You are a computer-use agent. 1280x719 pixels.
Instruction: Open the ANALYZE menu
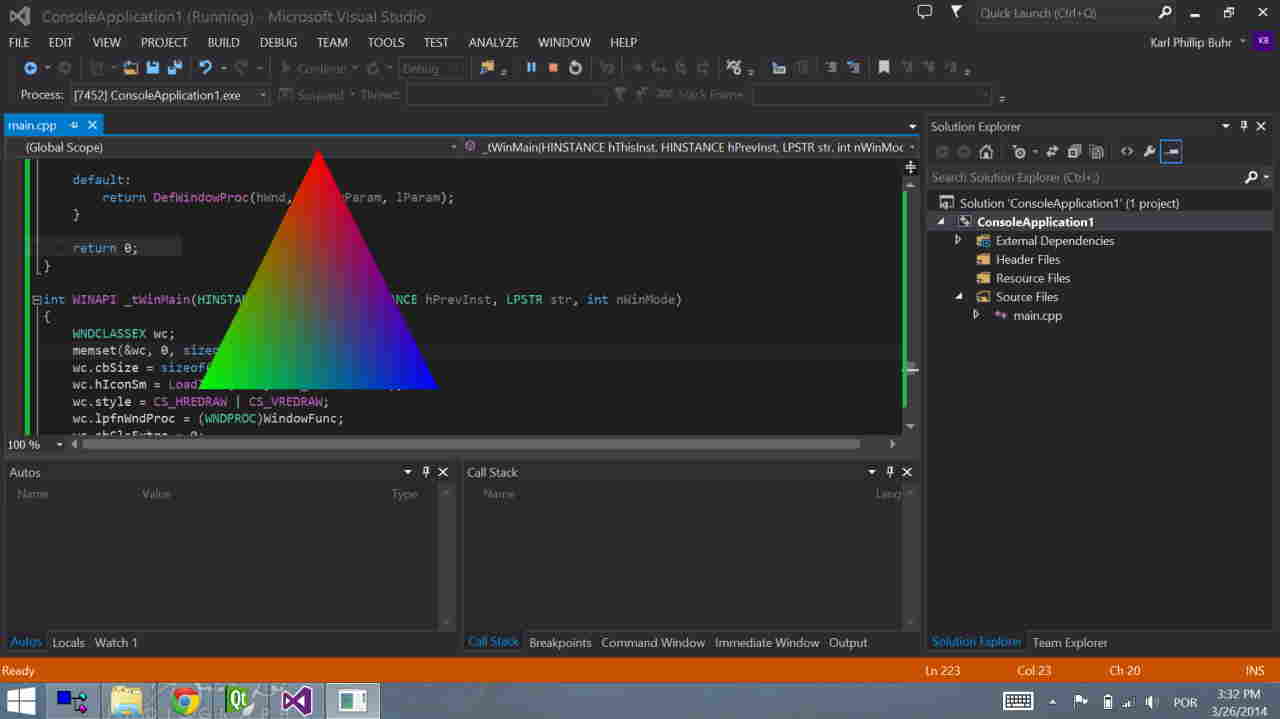(x=493, y=42)
